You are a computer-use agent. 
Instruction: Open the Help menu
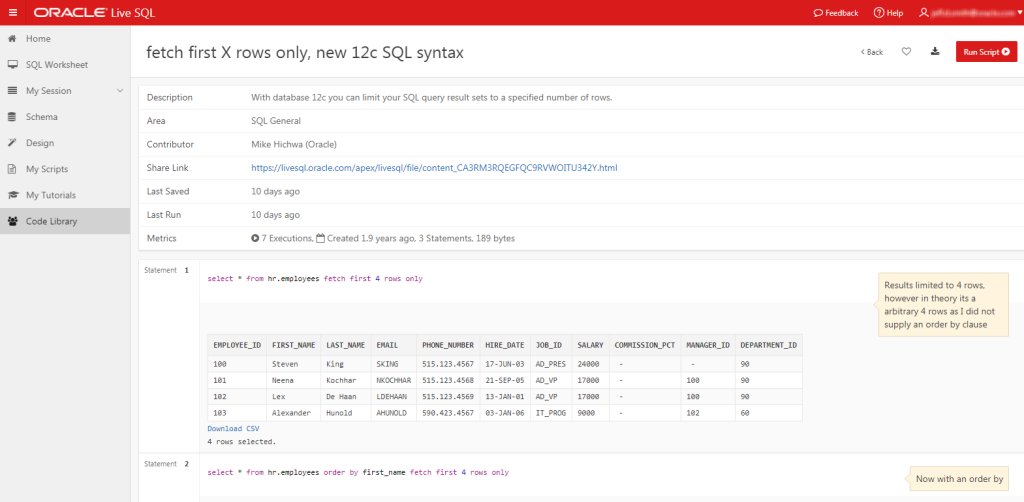889,12
